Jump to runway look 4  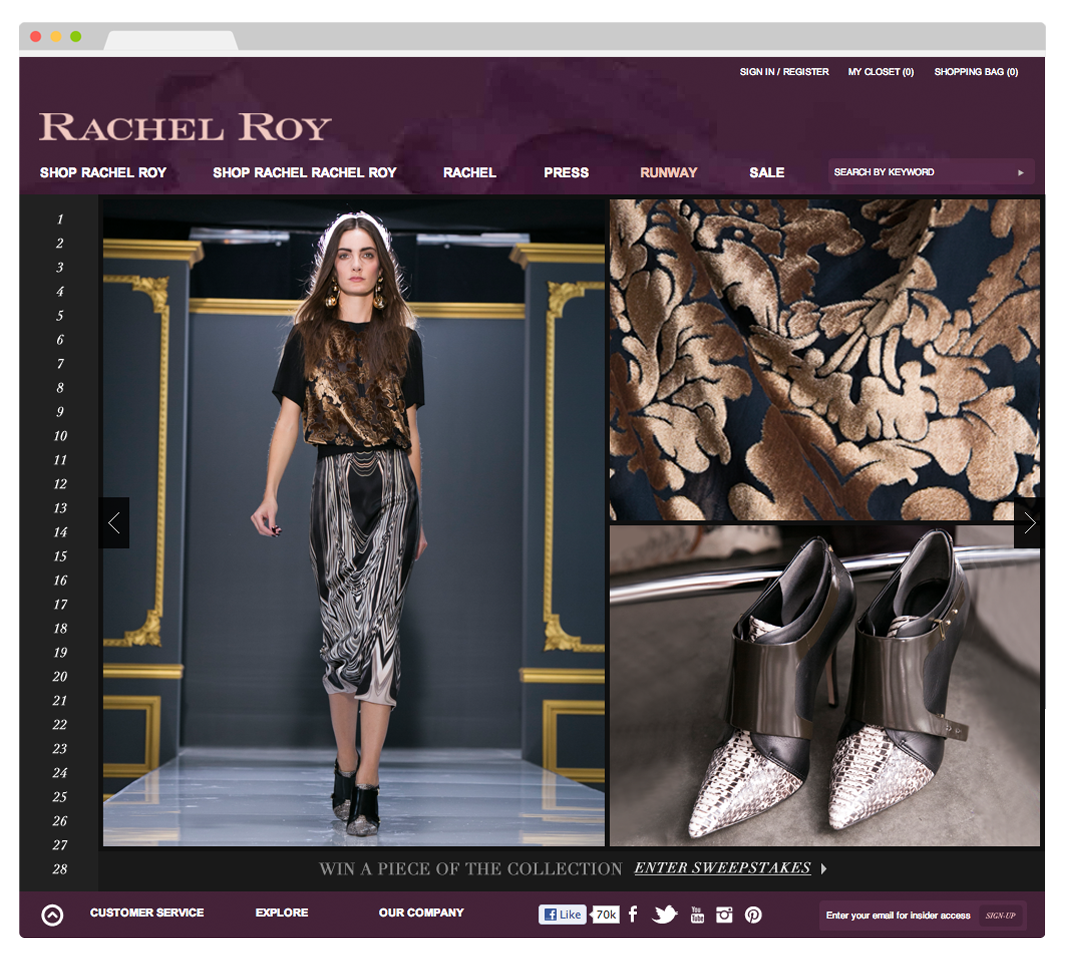click(x=60, y=291)
